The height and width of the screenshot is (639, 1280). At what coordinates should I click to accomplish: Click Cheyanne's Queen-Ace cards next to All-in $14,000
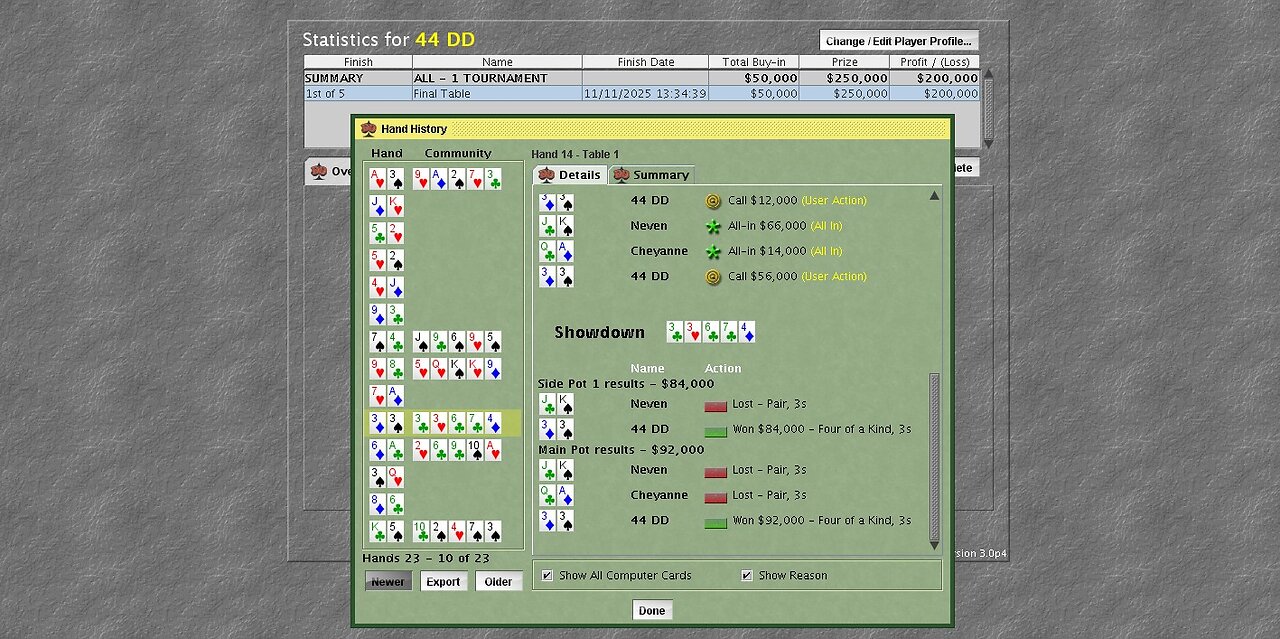(x=557, y=251)
